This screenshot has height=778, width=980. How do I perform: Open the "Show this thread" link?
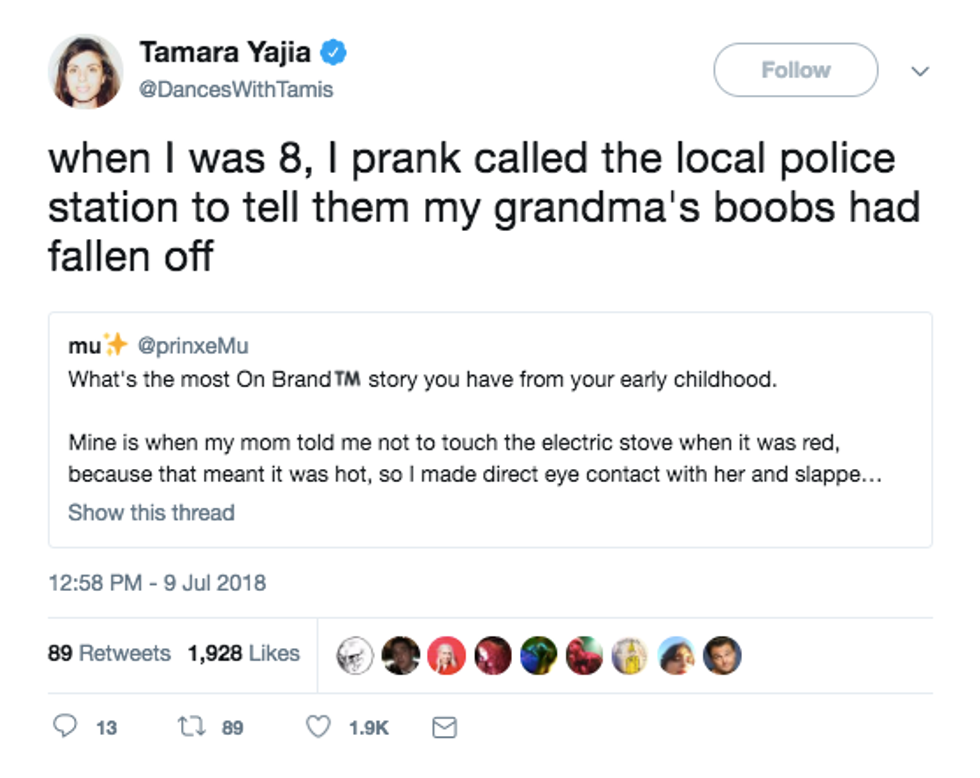pos(151,513)
